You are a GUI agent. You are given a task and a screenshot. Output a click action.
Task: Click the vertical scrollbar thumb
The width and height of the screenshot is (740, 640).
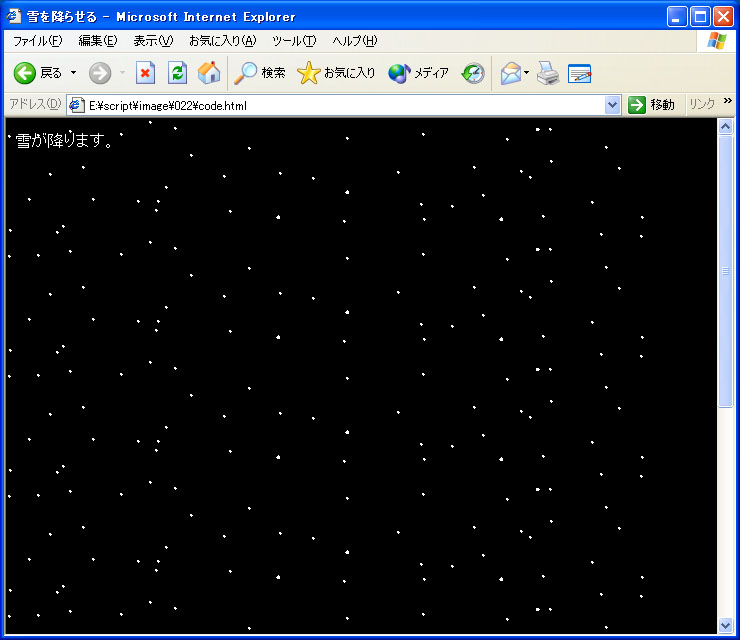(x=725, y=271)
